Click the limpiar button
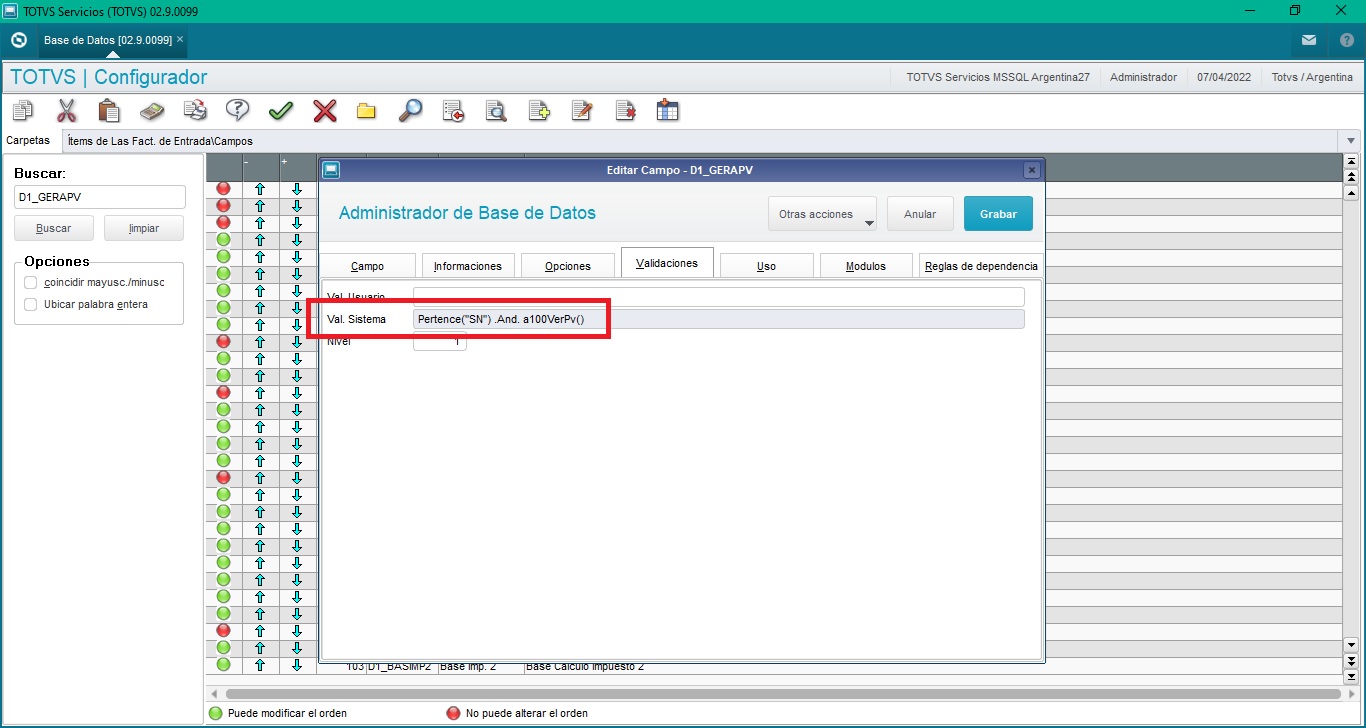The width and height of the screenshot is (1366, 728). [x=144, y=228]
